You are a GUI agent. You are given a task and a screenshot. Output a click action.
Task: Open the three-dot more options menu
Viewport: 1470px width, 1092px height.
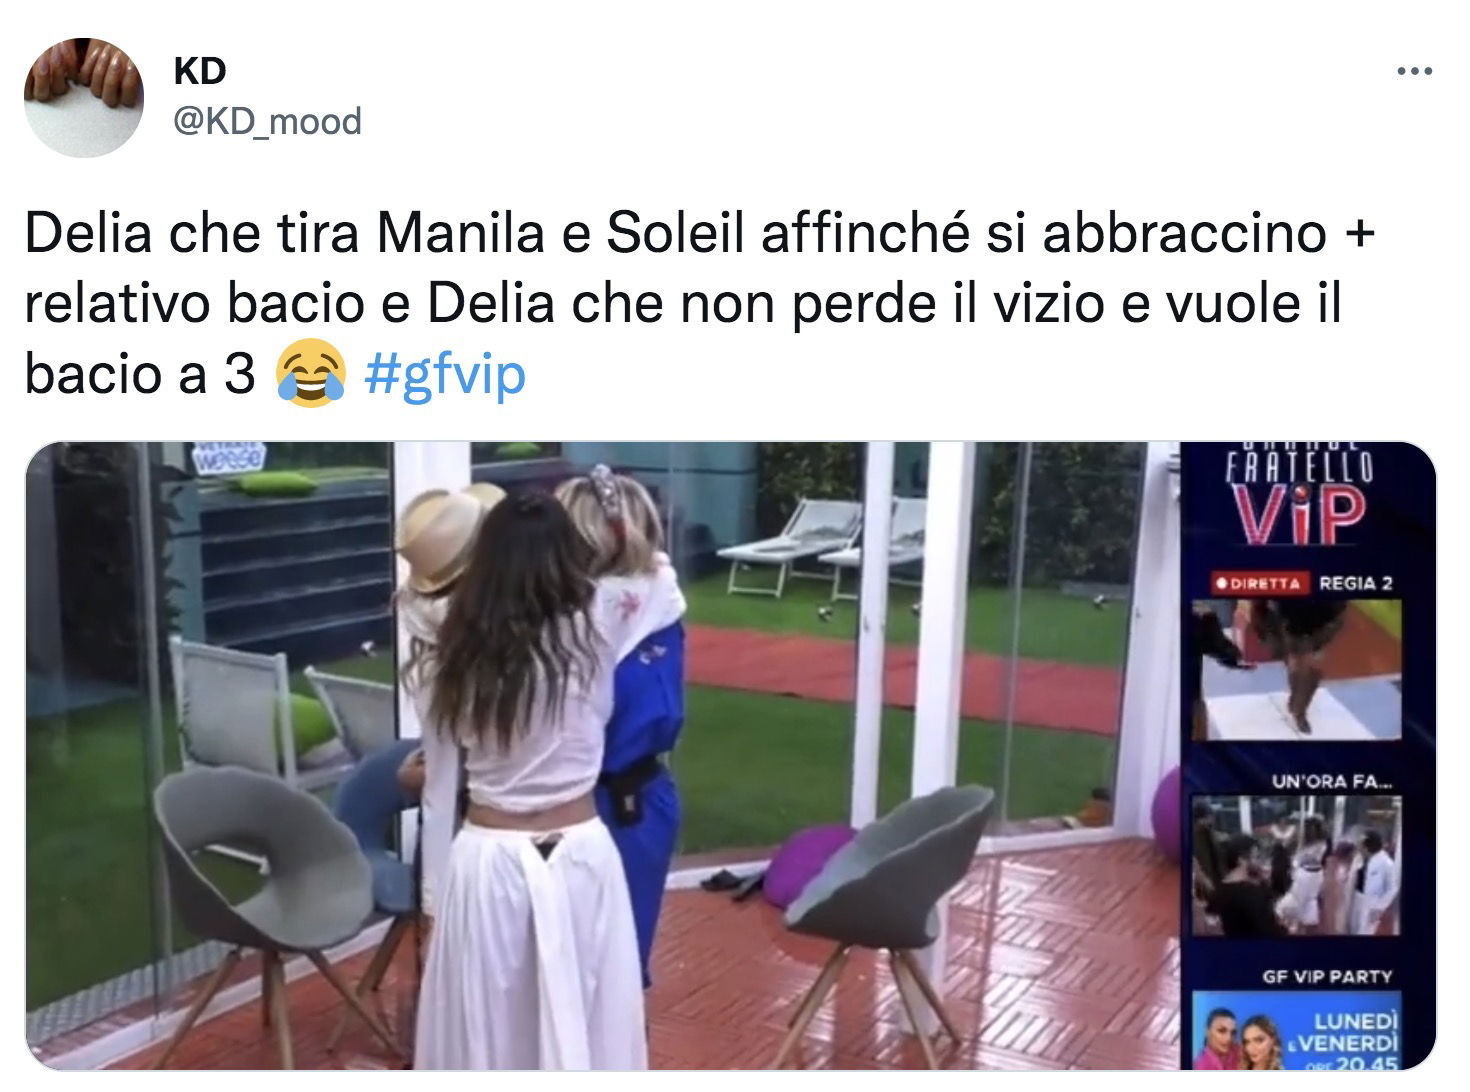click(x=1414, y=71)
